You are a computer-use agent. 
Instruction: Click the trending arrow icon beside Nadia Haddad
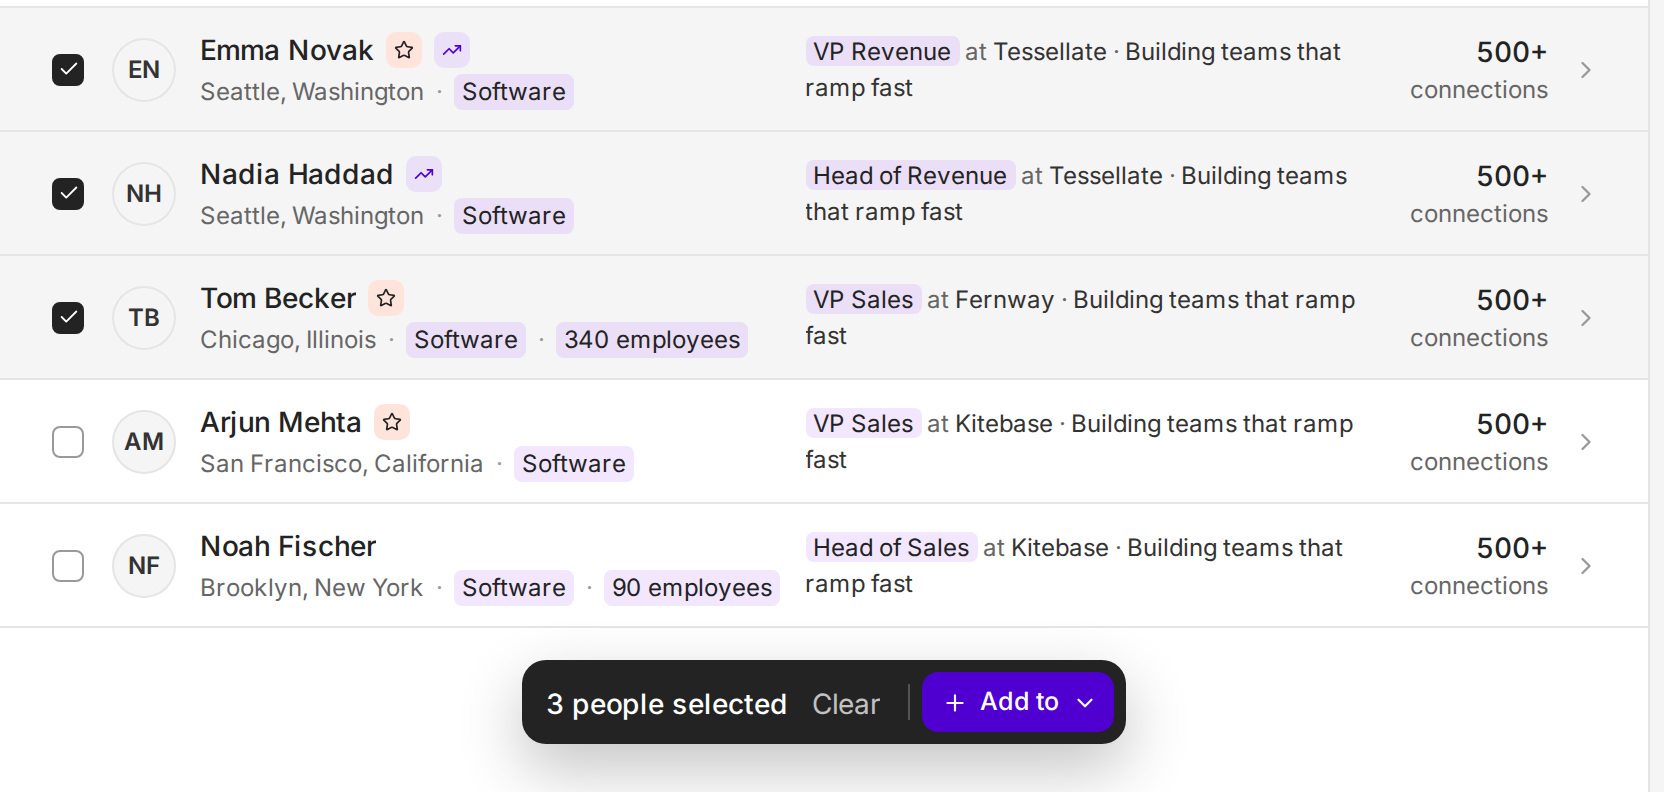pyautogui.click(x=424, y=174)
